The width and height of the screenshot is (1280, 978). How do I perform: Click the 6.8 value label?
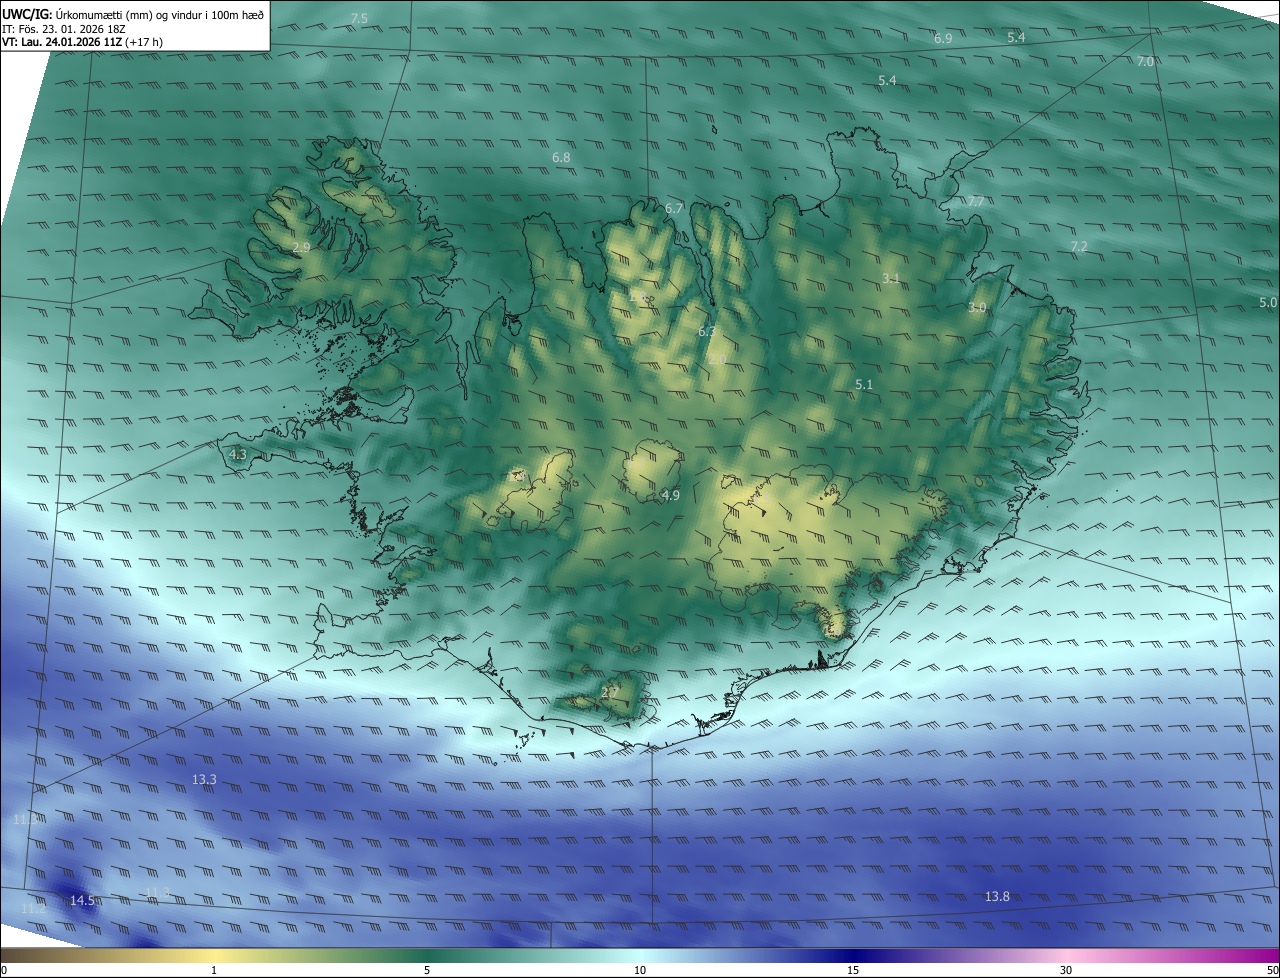[561, 158]
